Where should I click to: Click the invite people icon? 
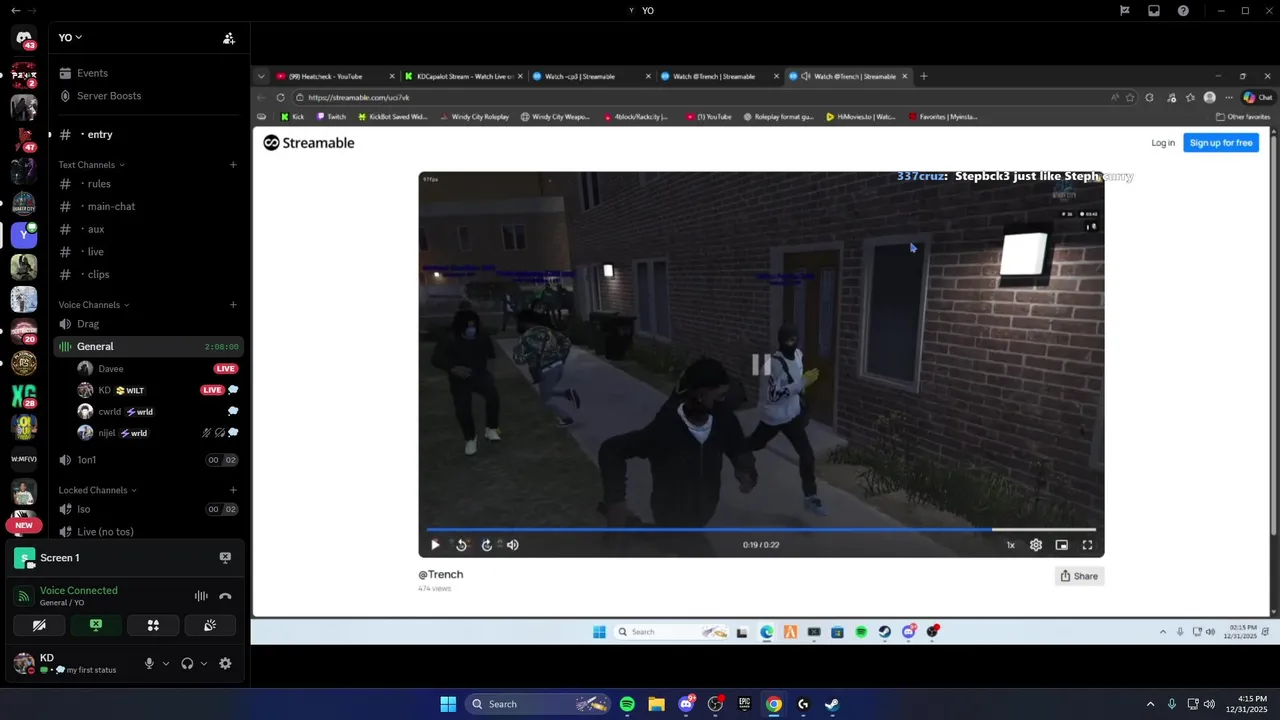(x=229, y=38)
